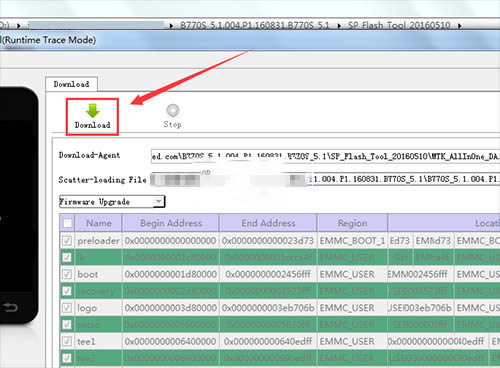Toggle the tee2 row checkbox
This screenshot has height=368, width=500.
(67, 358)
